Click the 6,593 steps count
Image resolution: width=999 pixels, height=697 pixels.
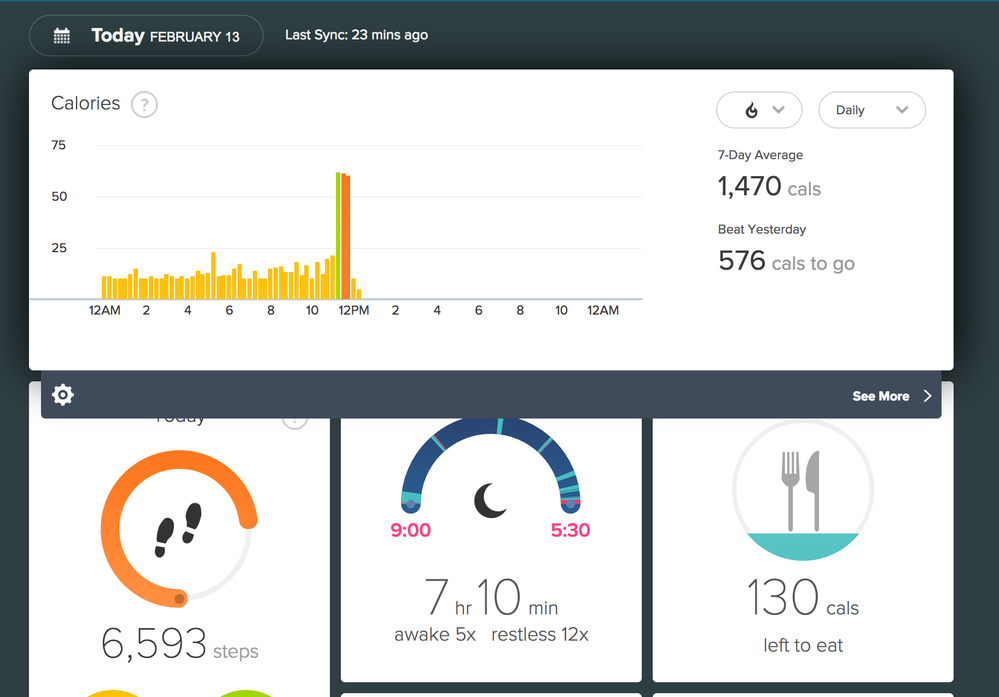pos(155,644)
